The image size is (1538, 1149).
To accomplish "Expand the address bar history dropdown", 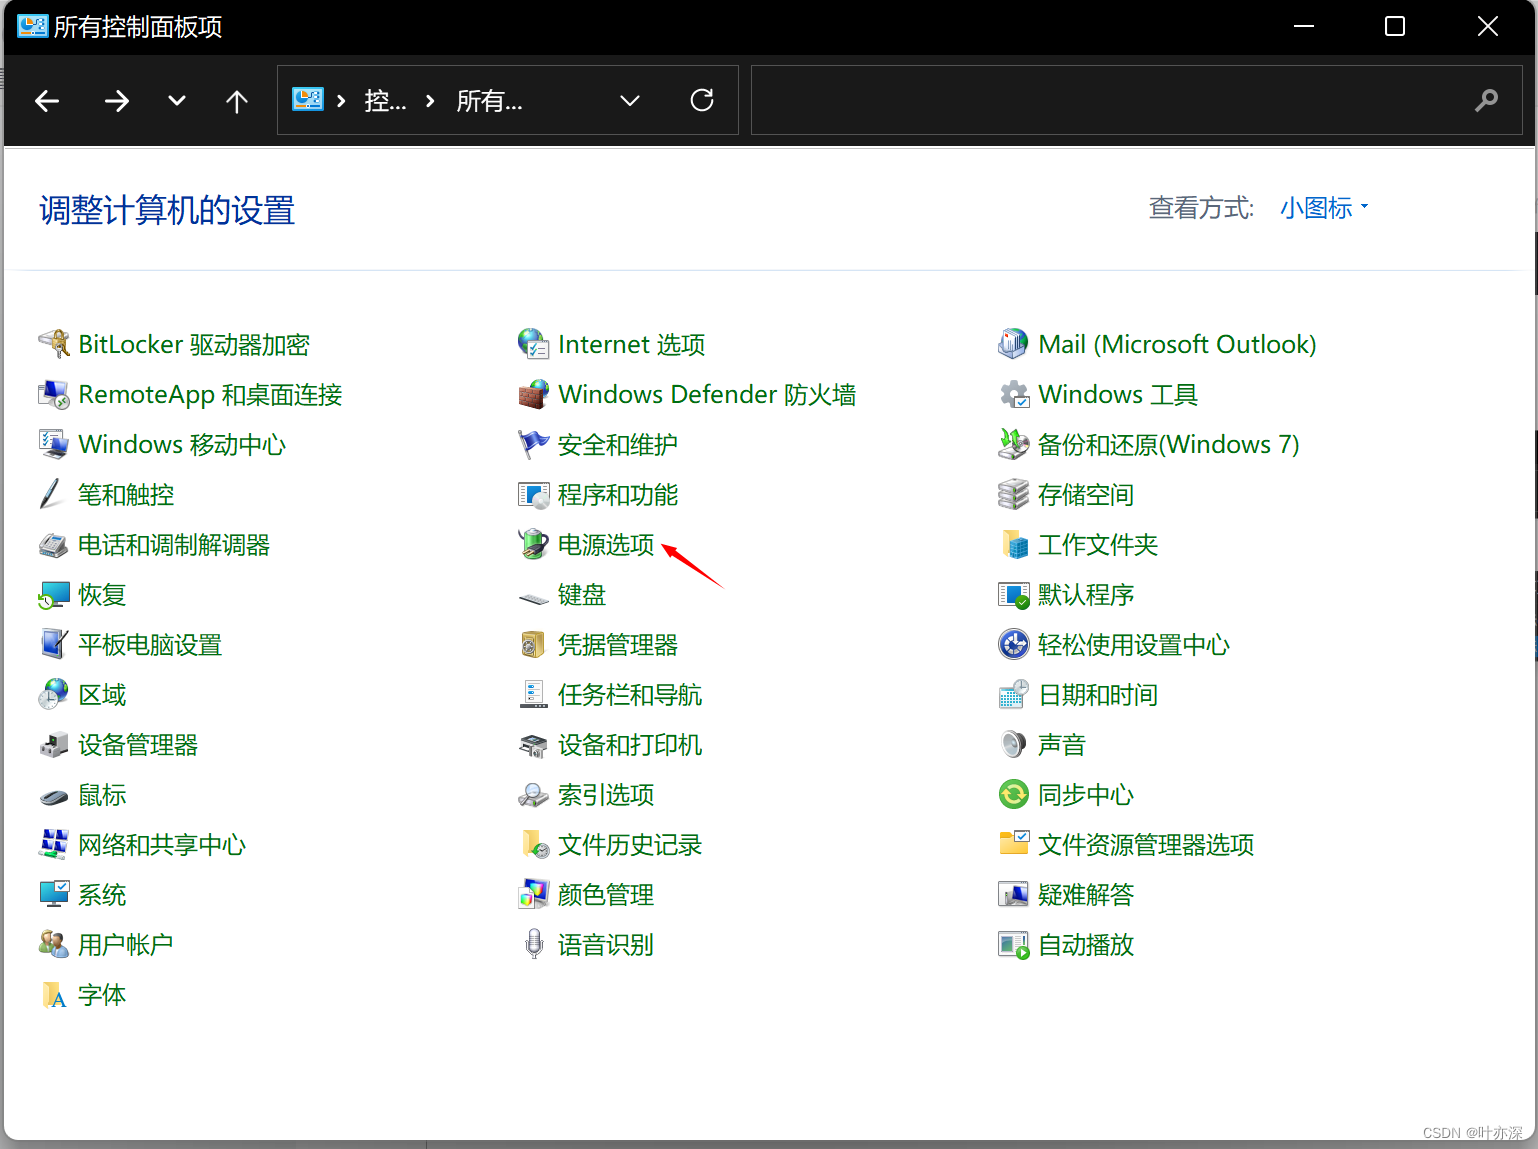I will (x=630, y=100).
